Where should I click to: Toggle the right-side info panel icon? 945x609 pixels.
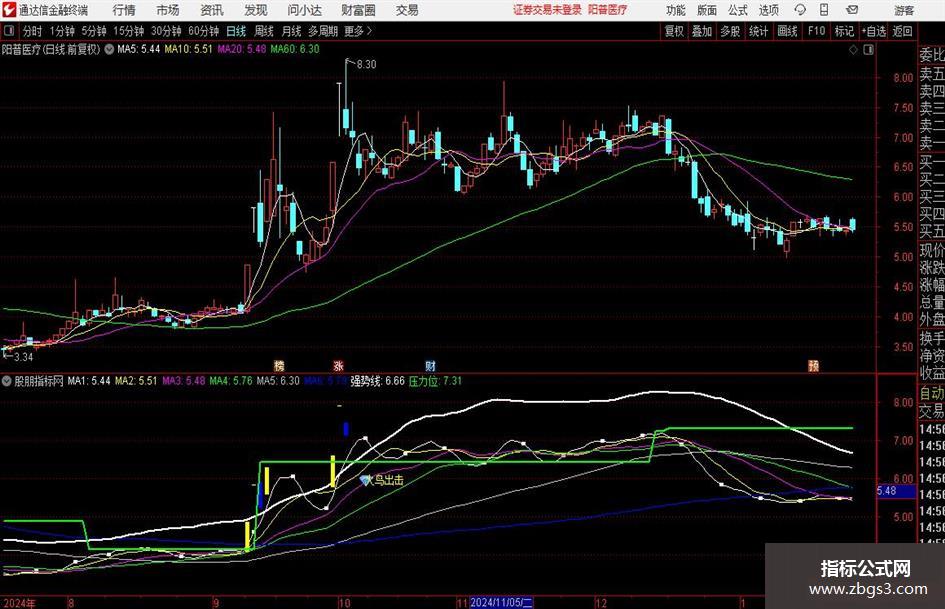[x=868, y=49]
